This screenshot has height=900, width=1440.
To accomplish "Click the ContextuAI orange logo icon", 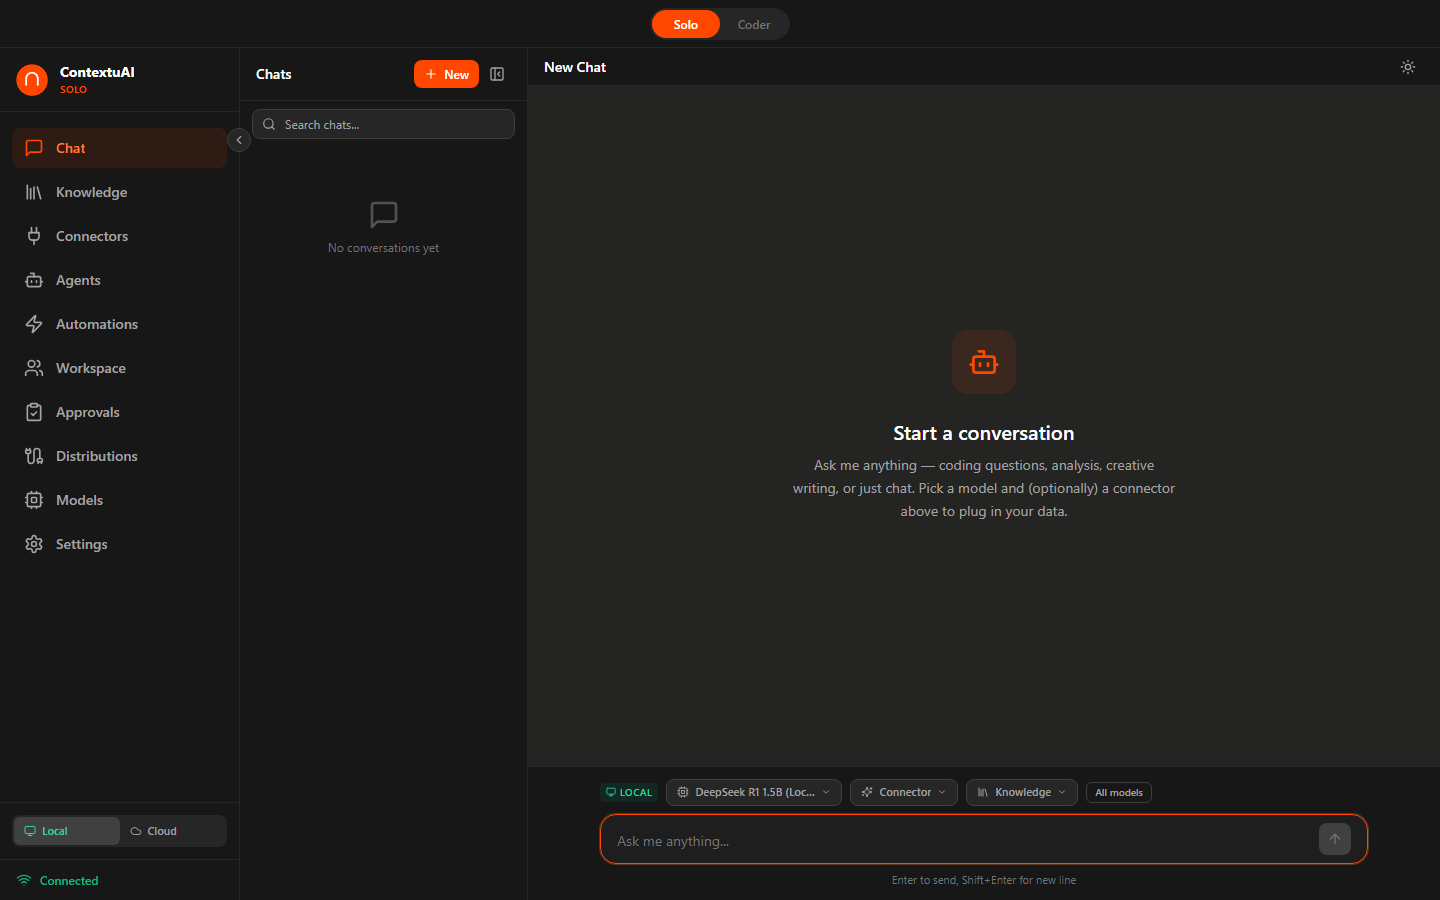I will (x=32, y=80).
